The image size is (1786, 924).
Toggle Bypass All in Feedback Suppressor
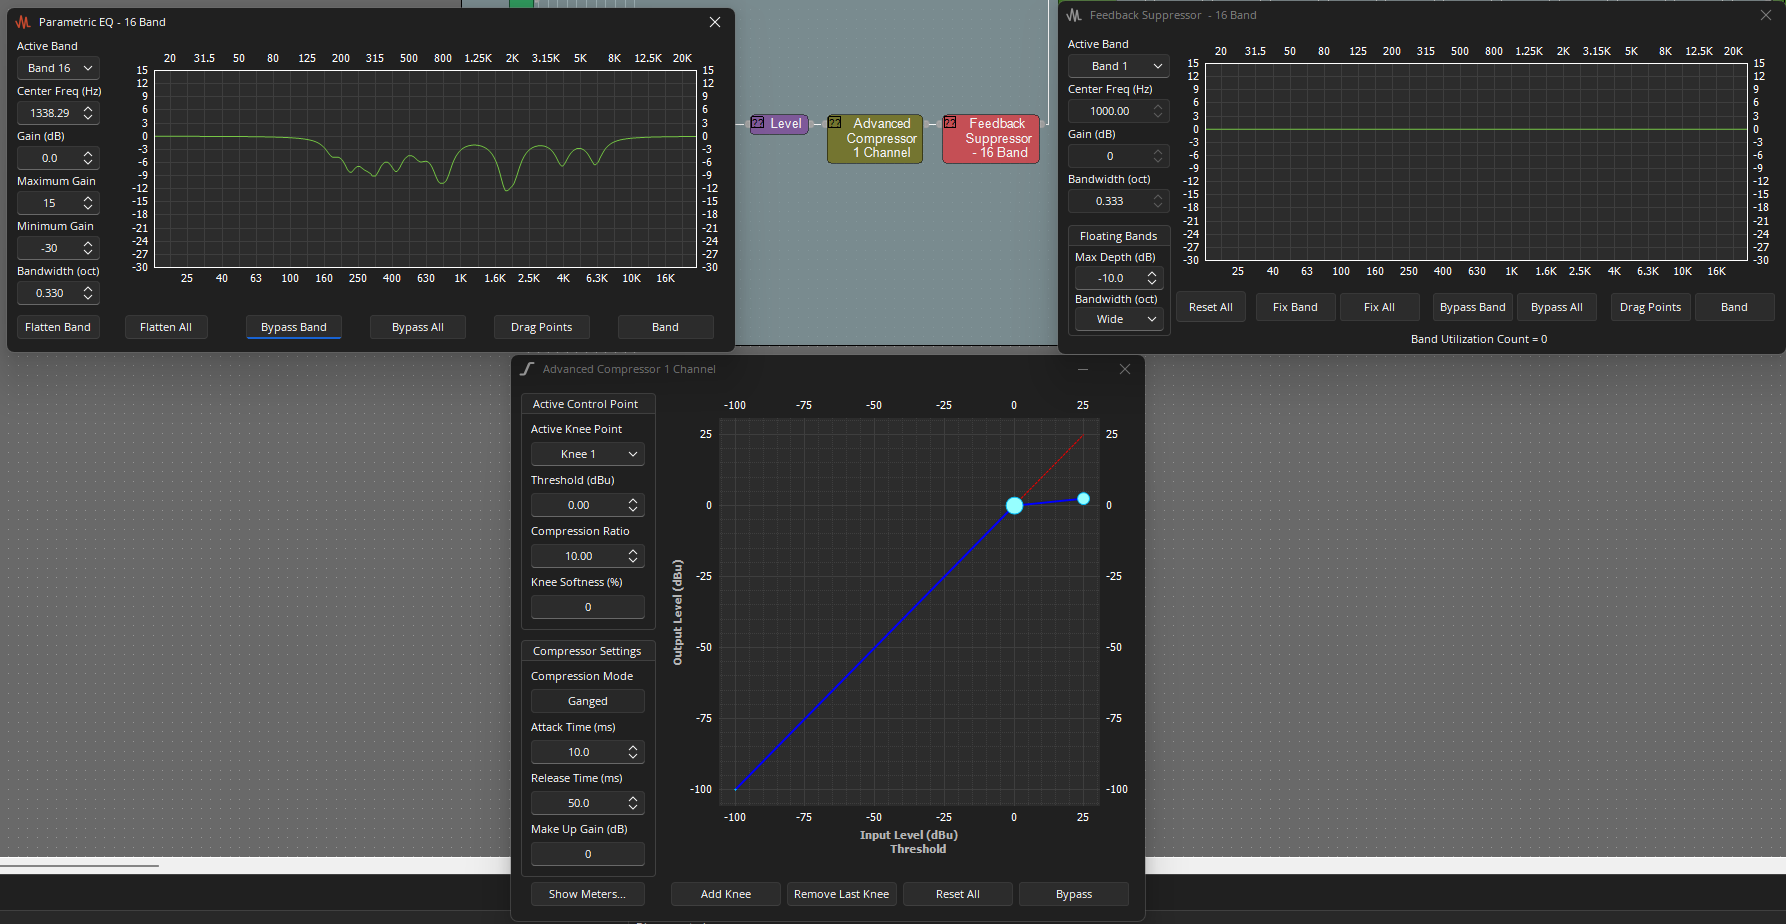pyautogui.click(x=1556, y=307)
